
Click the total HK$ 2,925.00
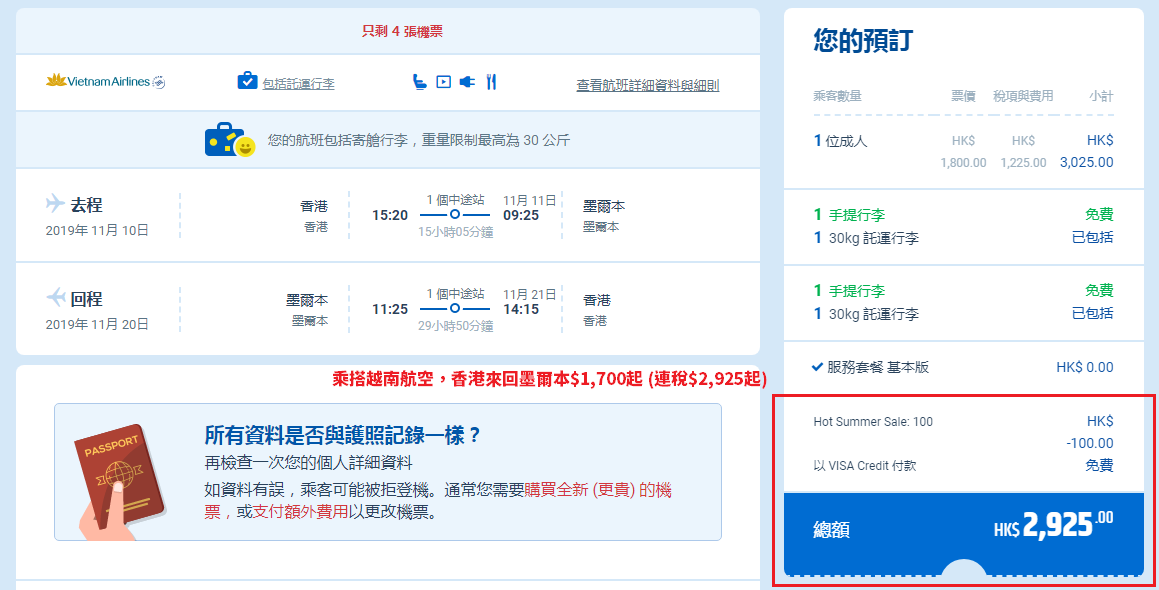(x=1053, y=525)
